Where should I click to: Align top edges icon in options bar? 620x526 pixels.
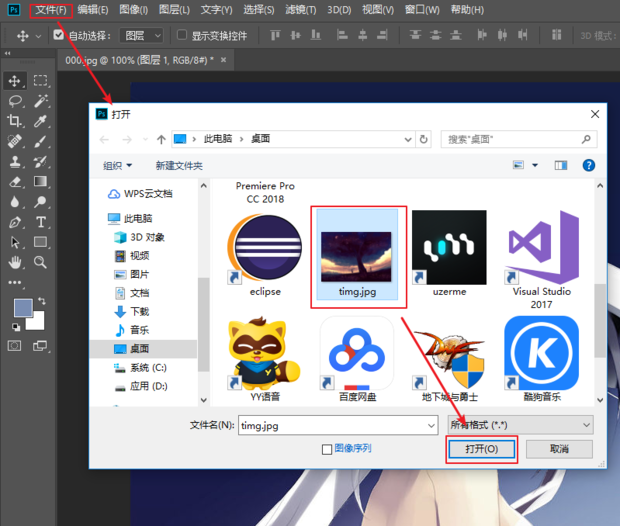[x=275, y=35]
